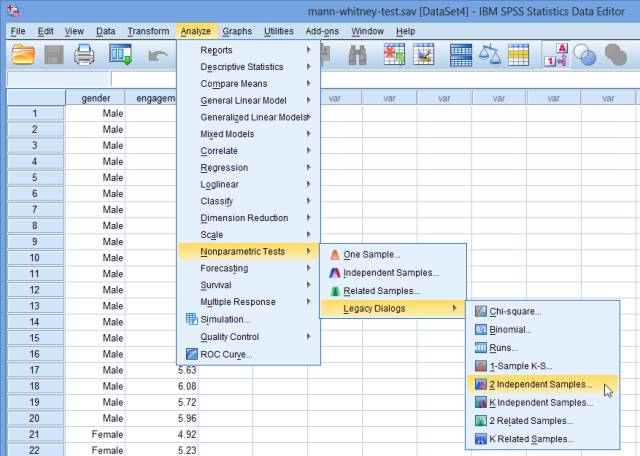Click the Find binoculars icon
The image size is (640, 456).
coord(357,55)
